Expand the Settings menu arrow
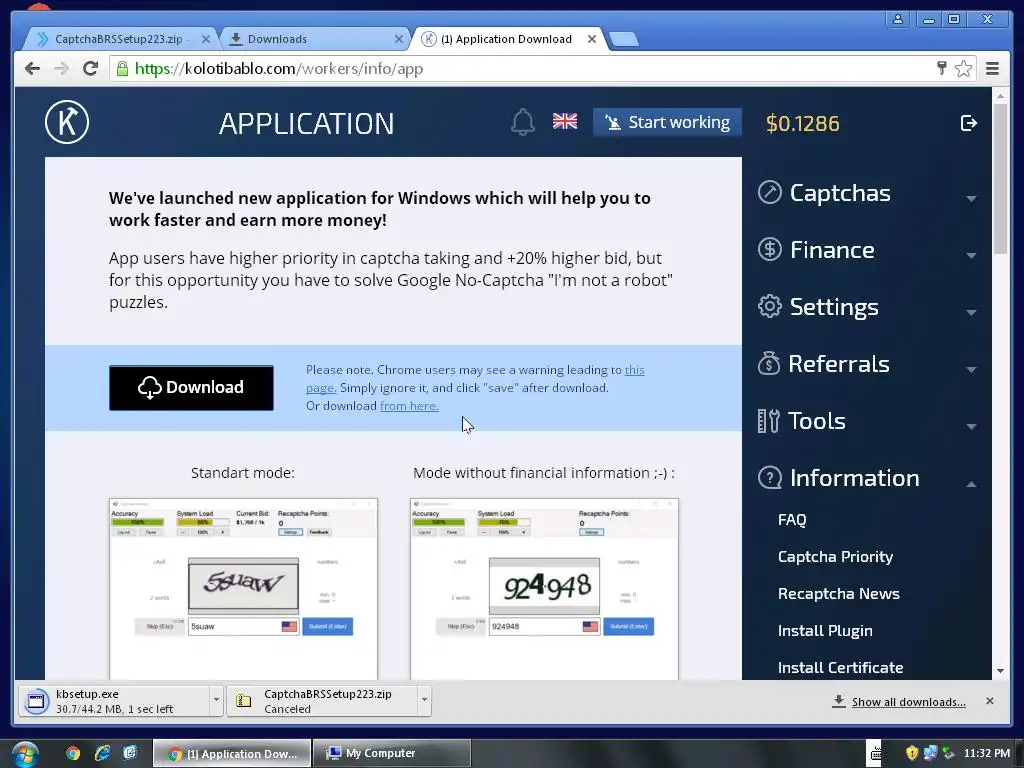1024x768 pixels. (x=971, y=312)
